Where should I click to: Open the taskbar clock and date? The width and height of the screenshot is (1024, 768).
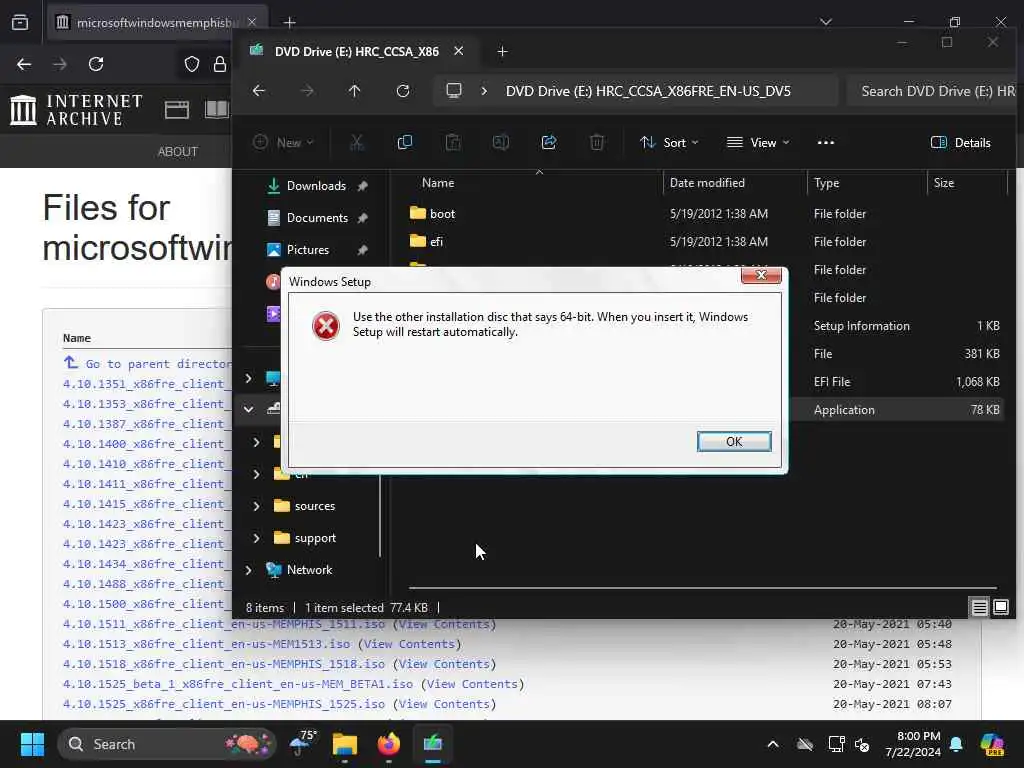(x=913, y=744)
